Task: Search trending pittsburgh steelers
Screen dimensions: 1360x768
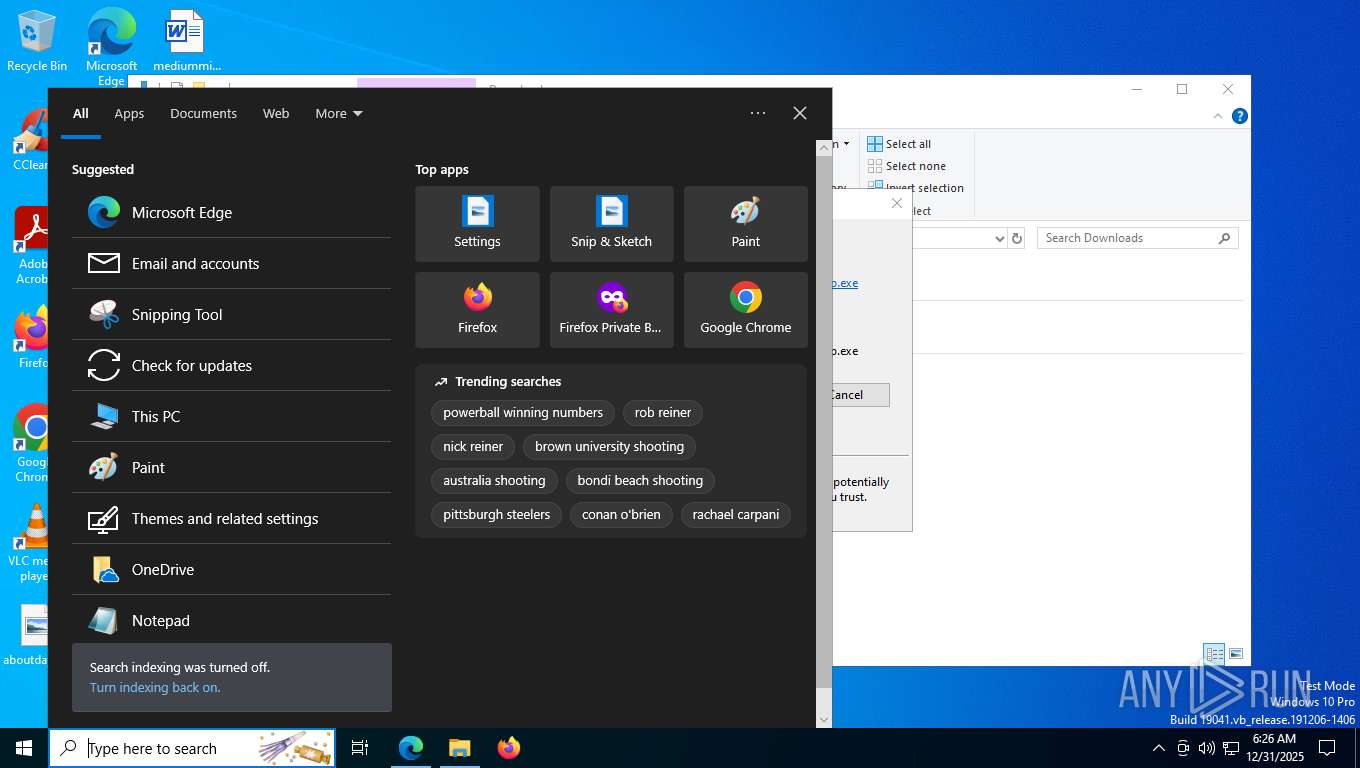Action: [496, 514]
